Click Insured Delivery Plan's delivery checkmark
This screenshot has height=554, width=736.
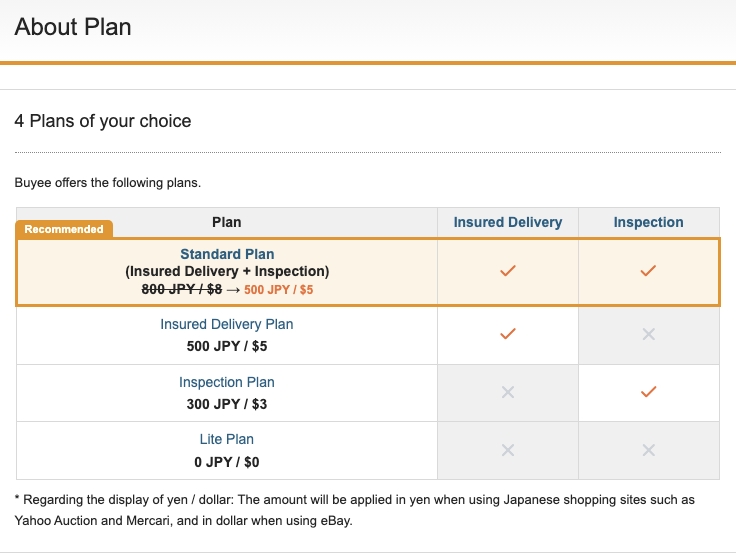[508, 334]
